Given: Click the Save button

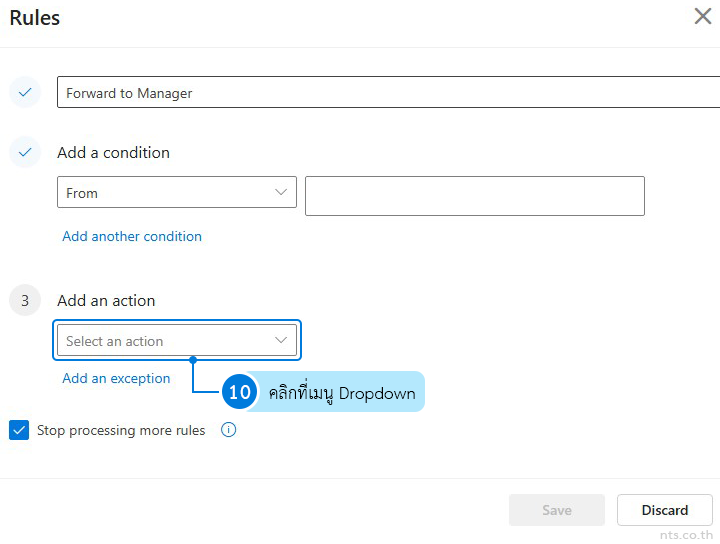Looking at the screenshot, I should 557,510.
